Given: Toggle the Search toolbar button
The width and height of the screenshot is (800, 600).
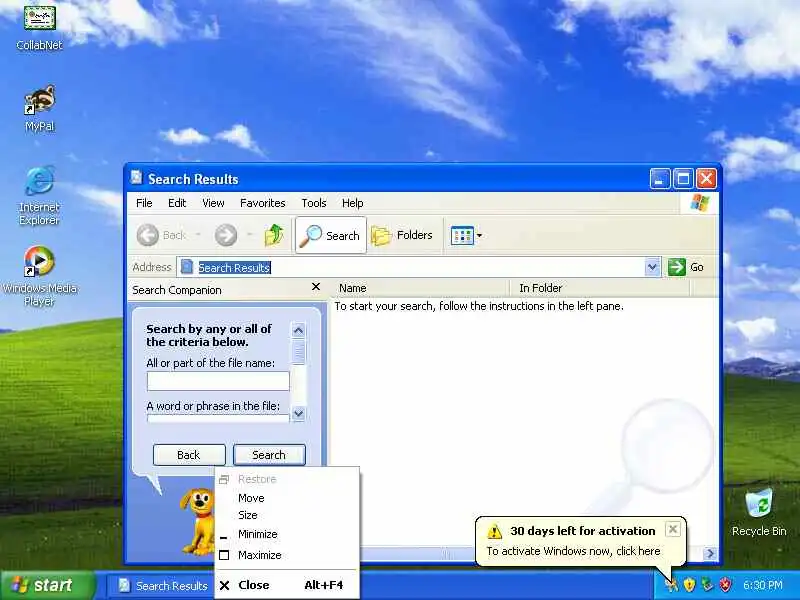Looking at the screenshot, I should tap(331, 235).
